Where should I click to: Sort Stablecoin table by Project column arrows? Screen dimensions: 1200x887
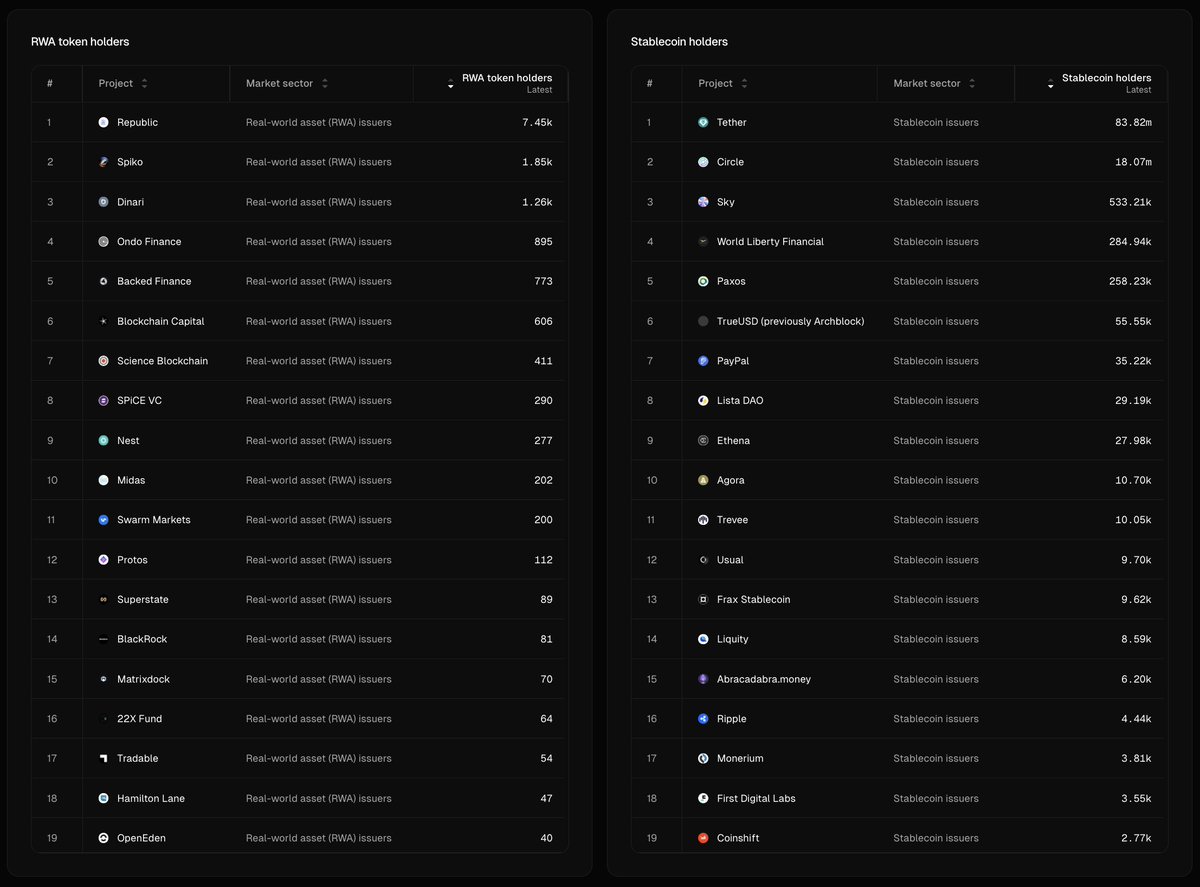(744, 83)
